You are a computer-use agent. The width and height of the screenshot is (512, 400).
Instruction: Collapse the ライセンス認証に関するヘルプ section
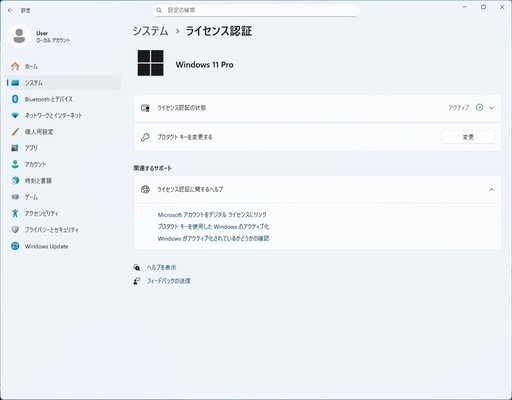pos(491,189)
